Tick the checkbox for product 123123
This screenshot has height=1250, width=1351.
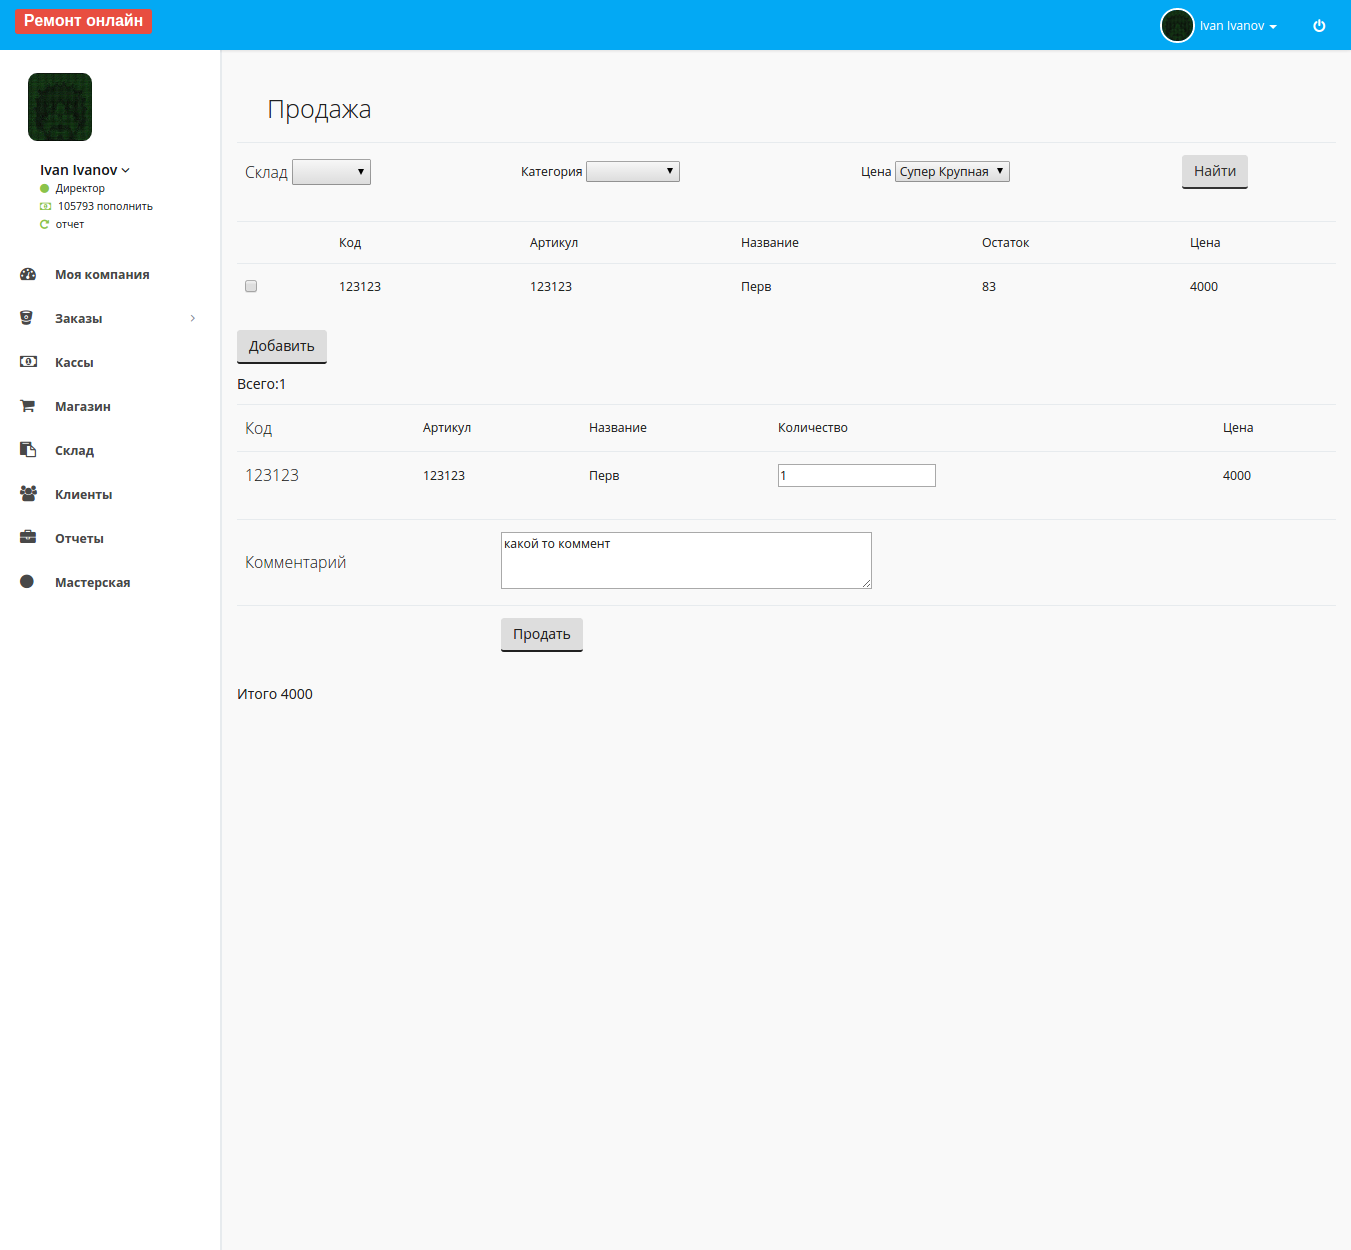tap(251, 286)
